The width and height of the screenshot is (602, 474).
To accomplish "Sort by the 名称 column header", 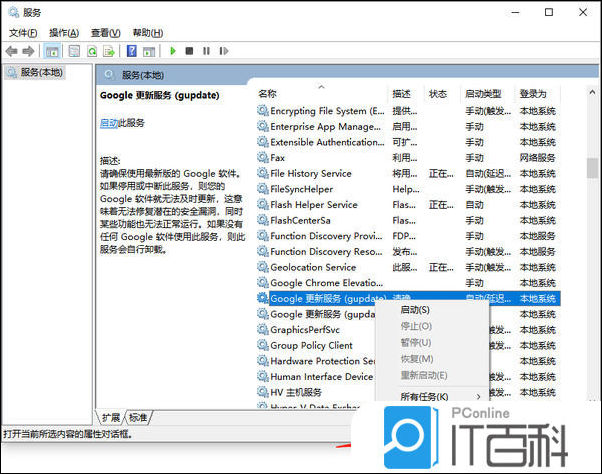I will [267, 94].
